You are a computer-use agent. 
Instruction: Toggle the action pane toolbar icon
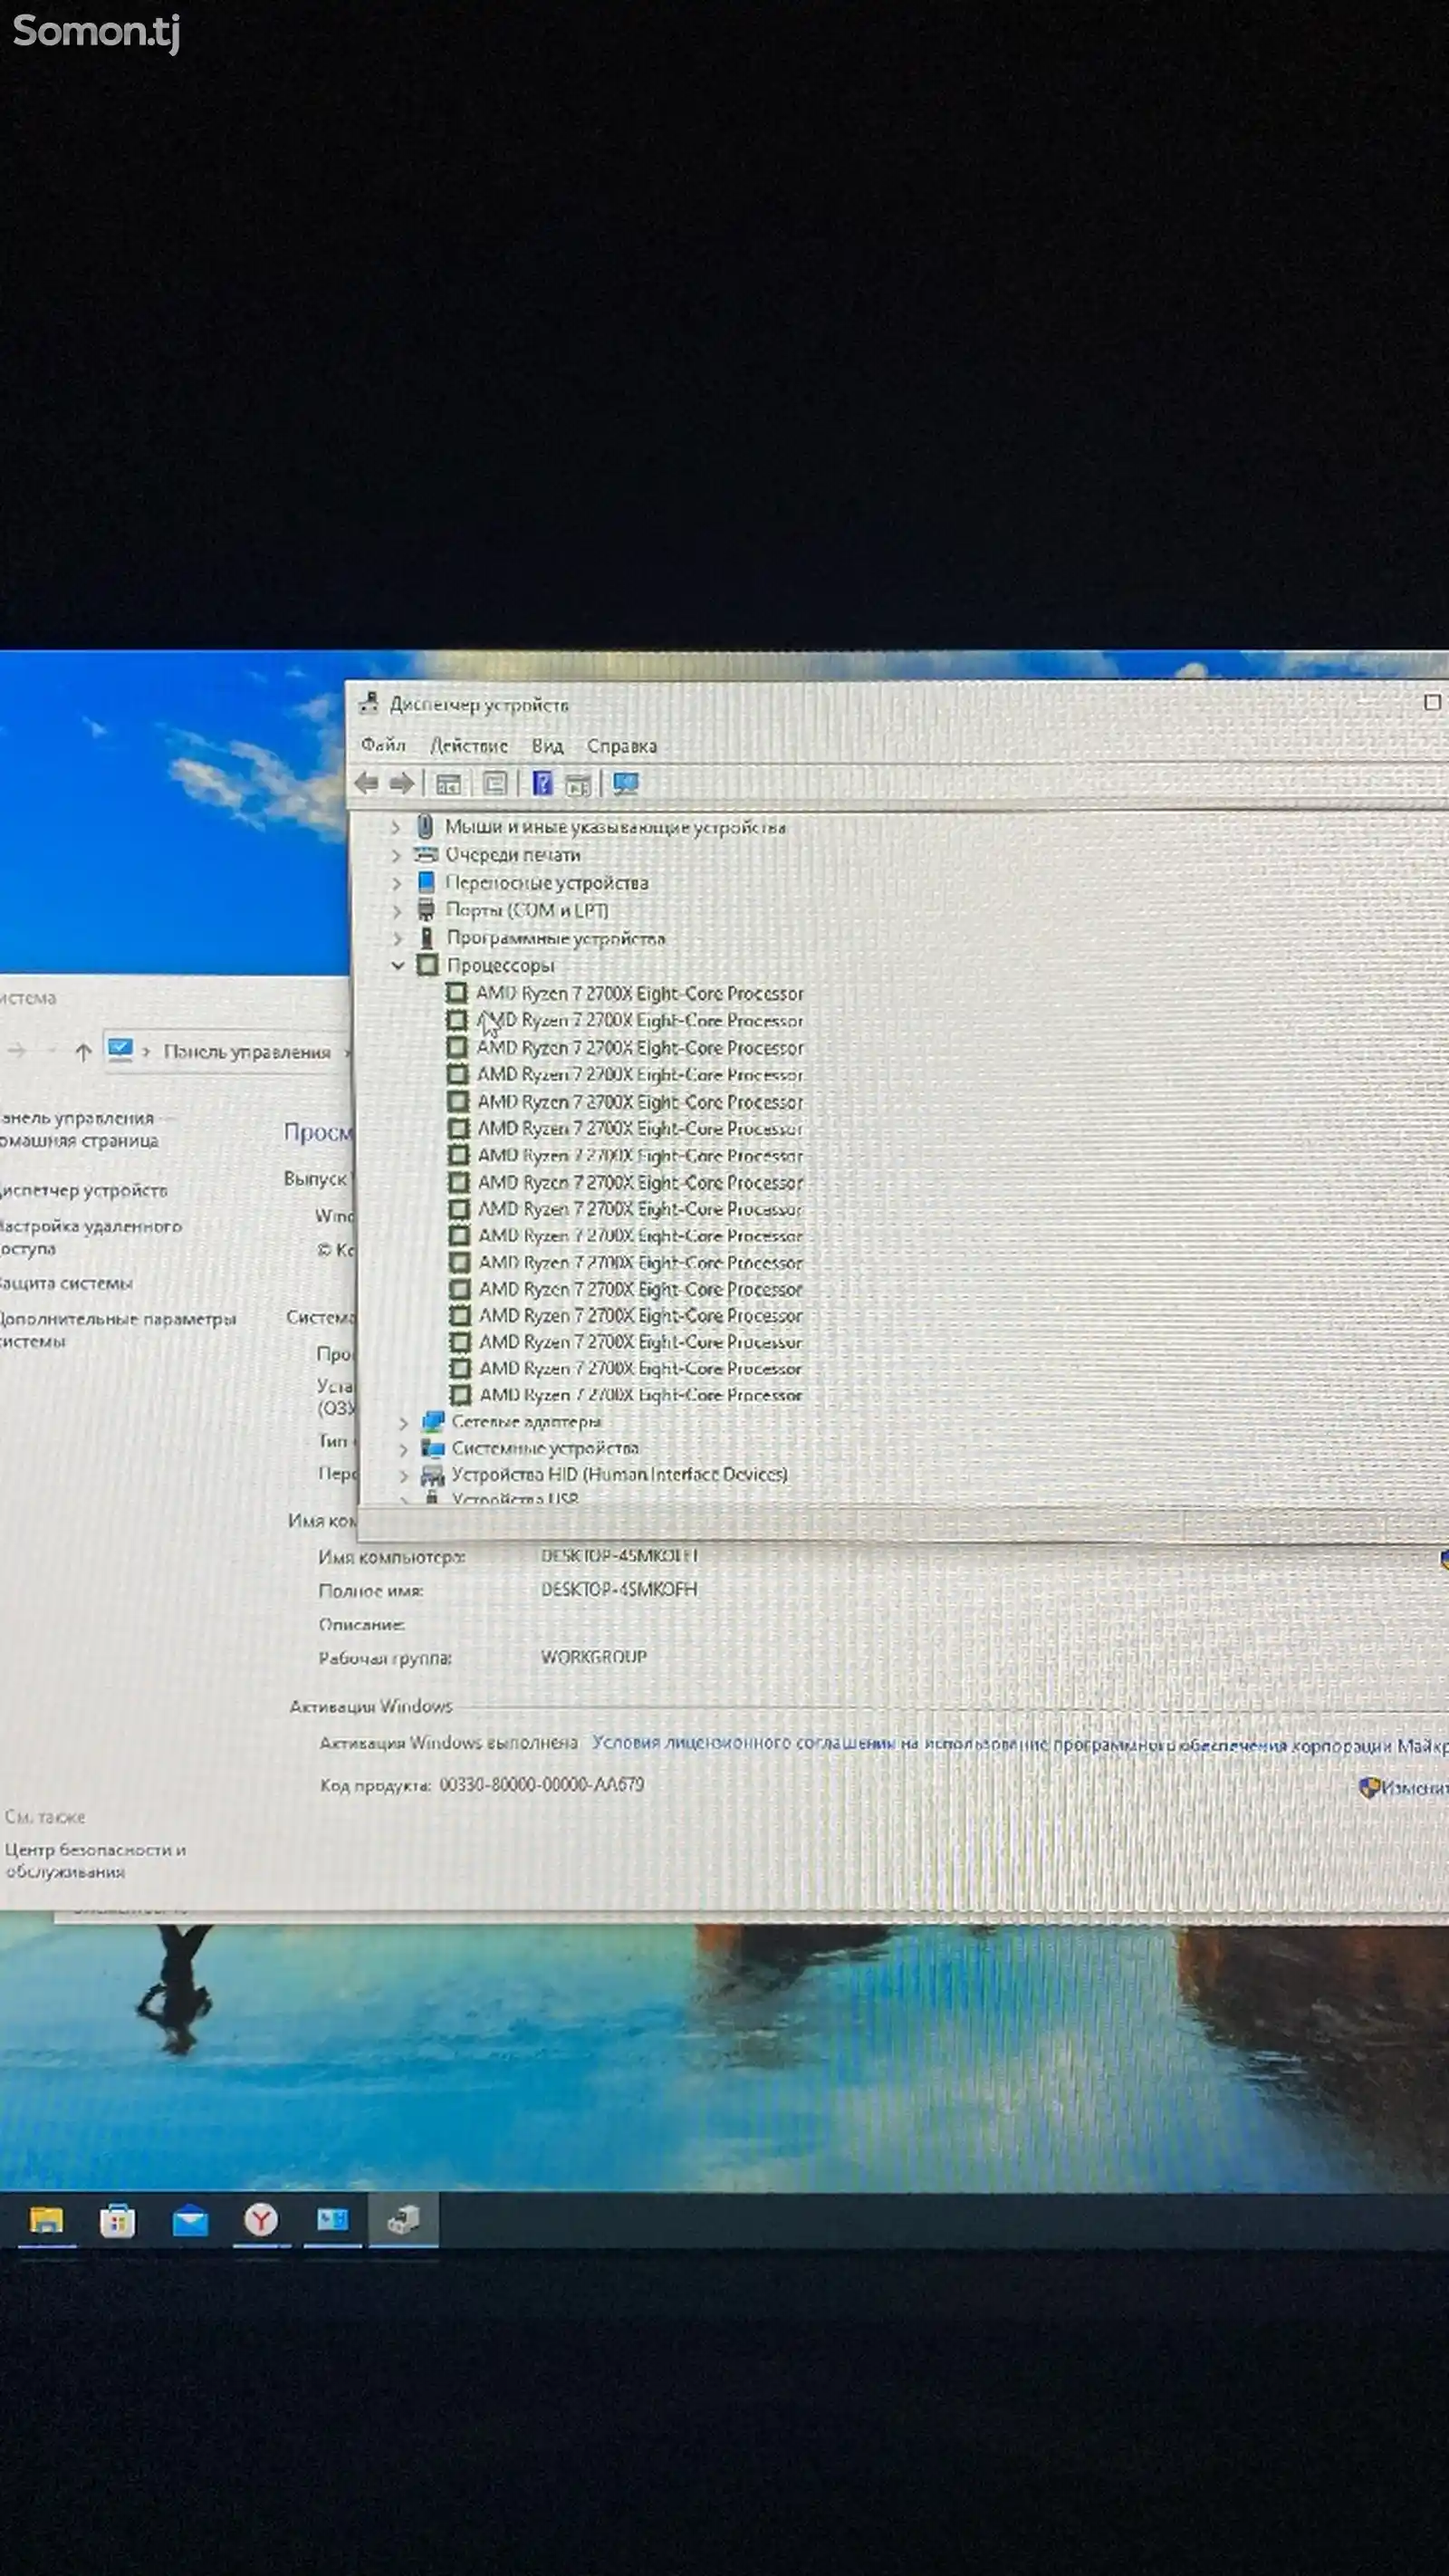(x=578, y=784)
